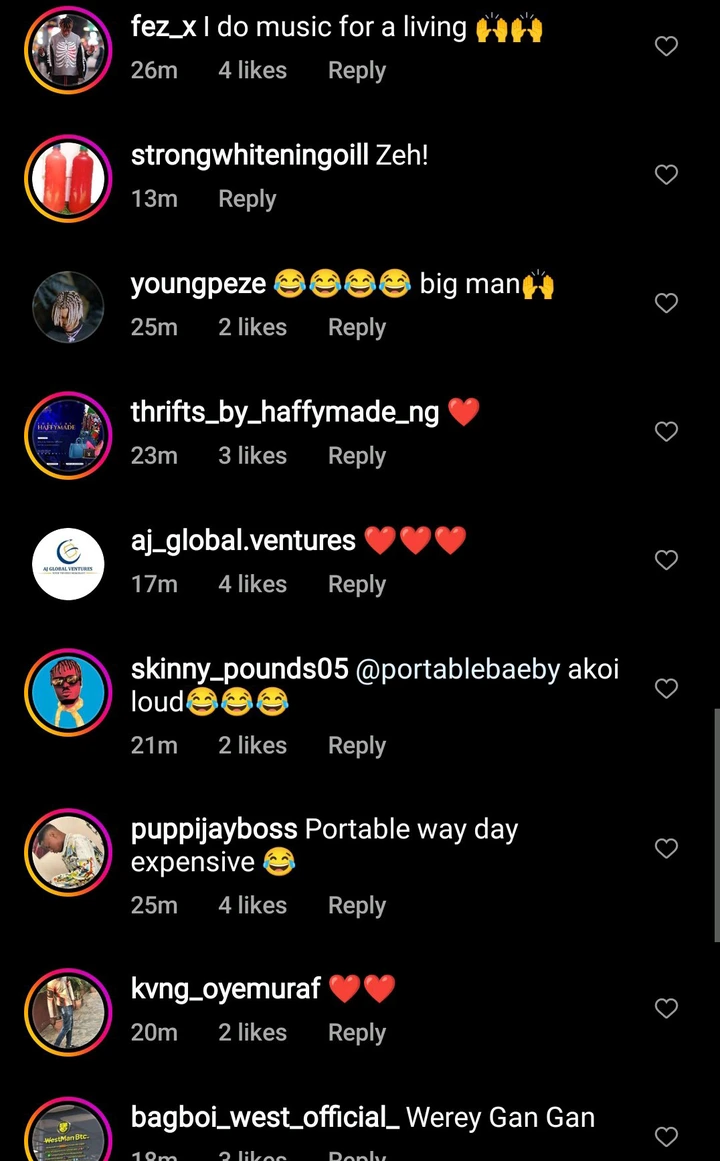
Task: Like aj_global.ventures' comment
Action: (666, 560)
